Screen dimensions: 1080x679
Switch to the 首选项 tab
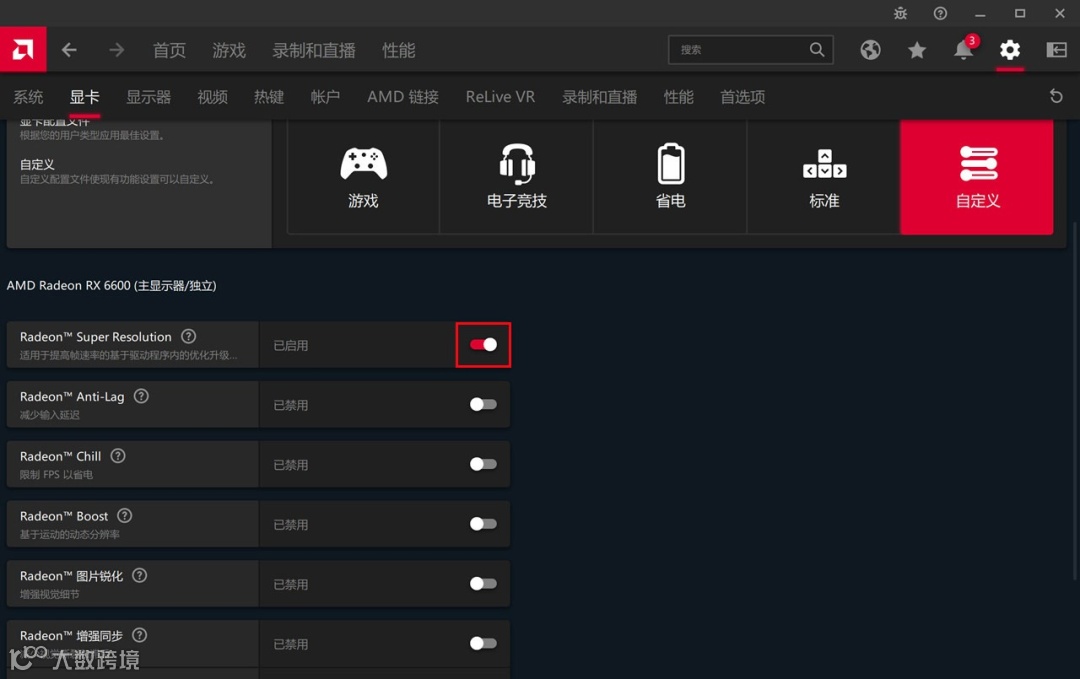pos(742,97)
